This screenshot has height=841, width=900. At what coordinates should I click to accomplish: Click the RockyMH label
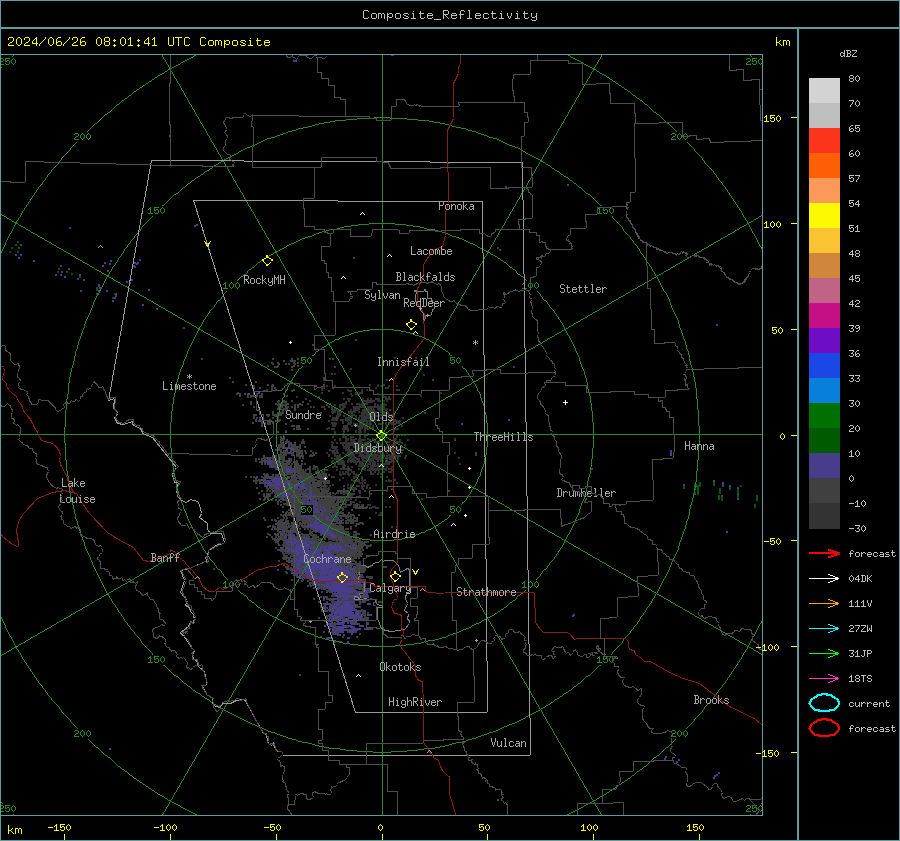point(264,280)
